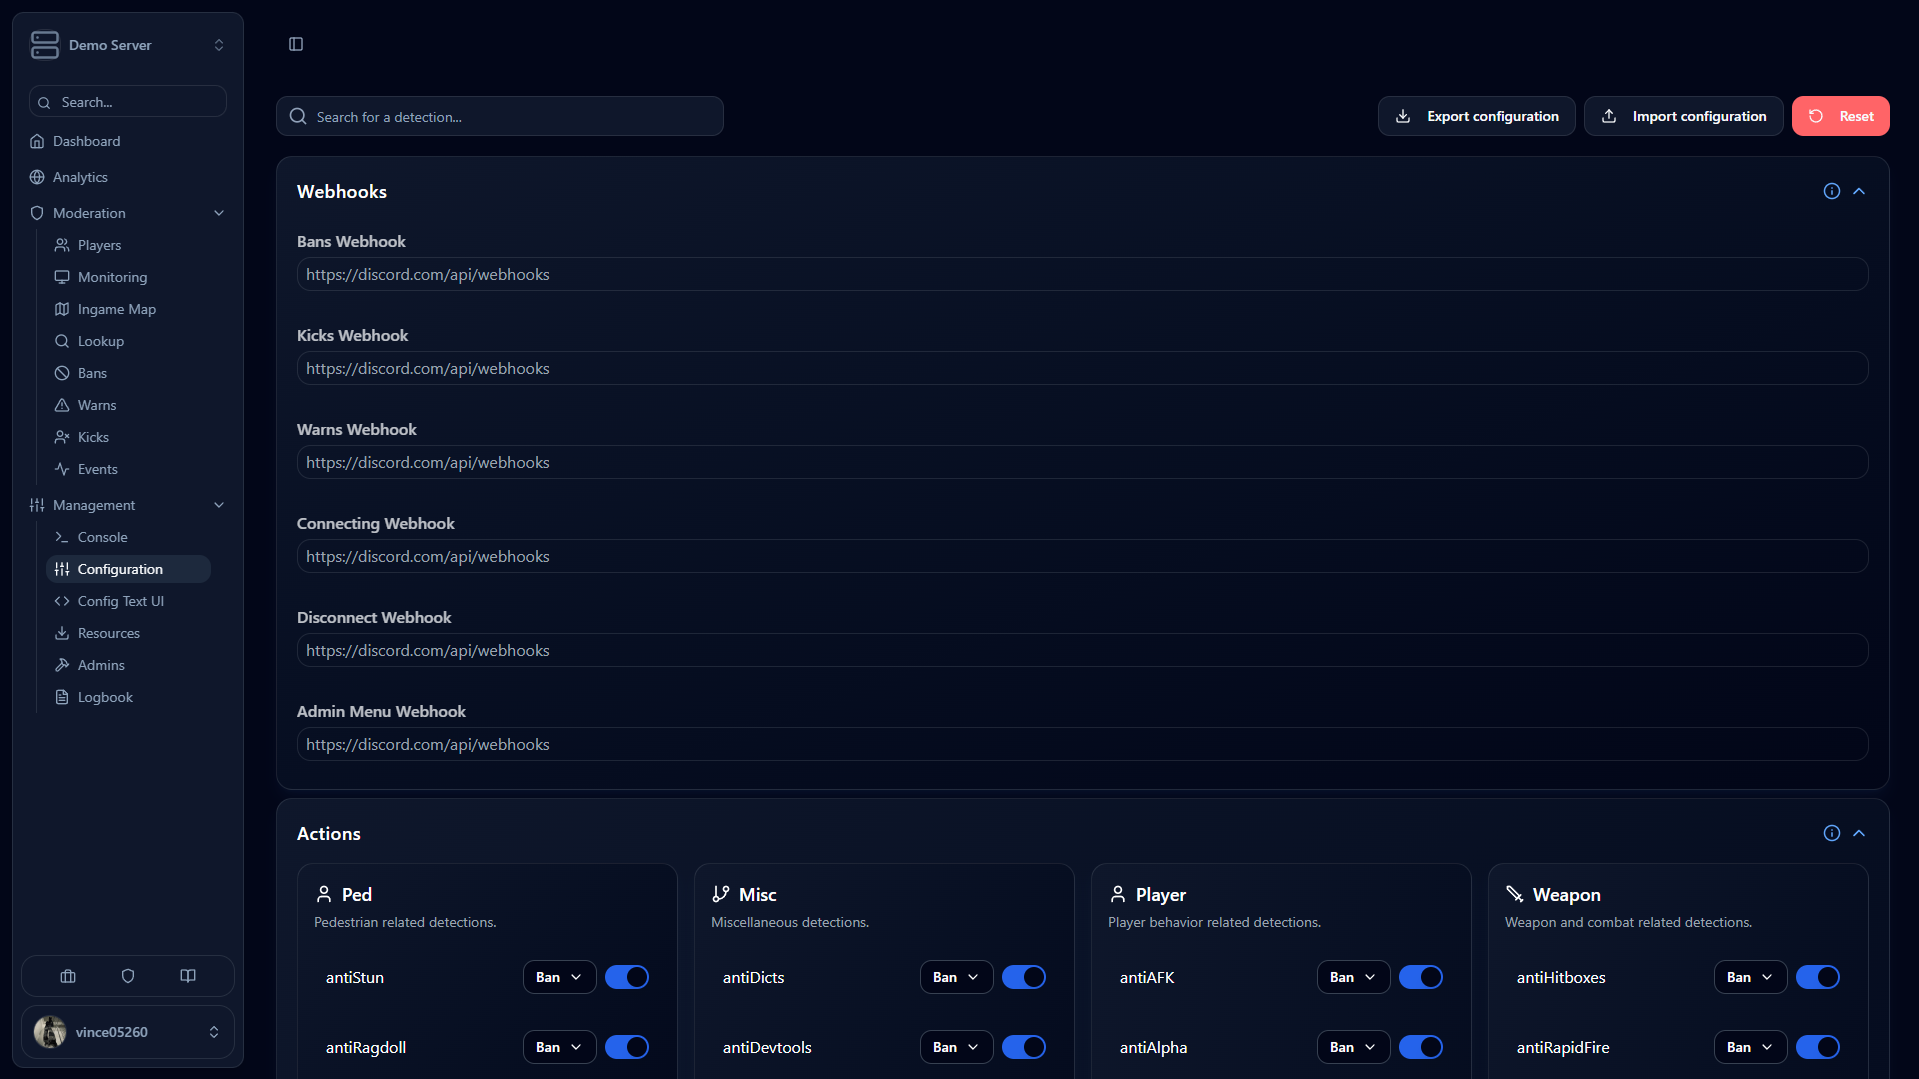Click the Bans prohibited icon

pyautogui.click(x=62, y=373)
